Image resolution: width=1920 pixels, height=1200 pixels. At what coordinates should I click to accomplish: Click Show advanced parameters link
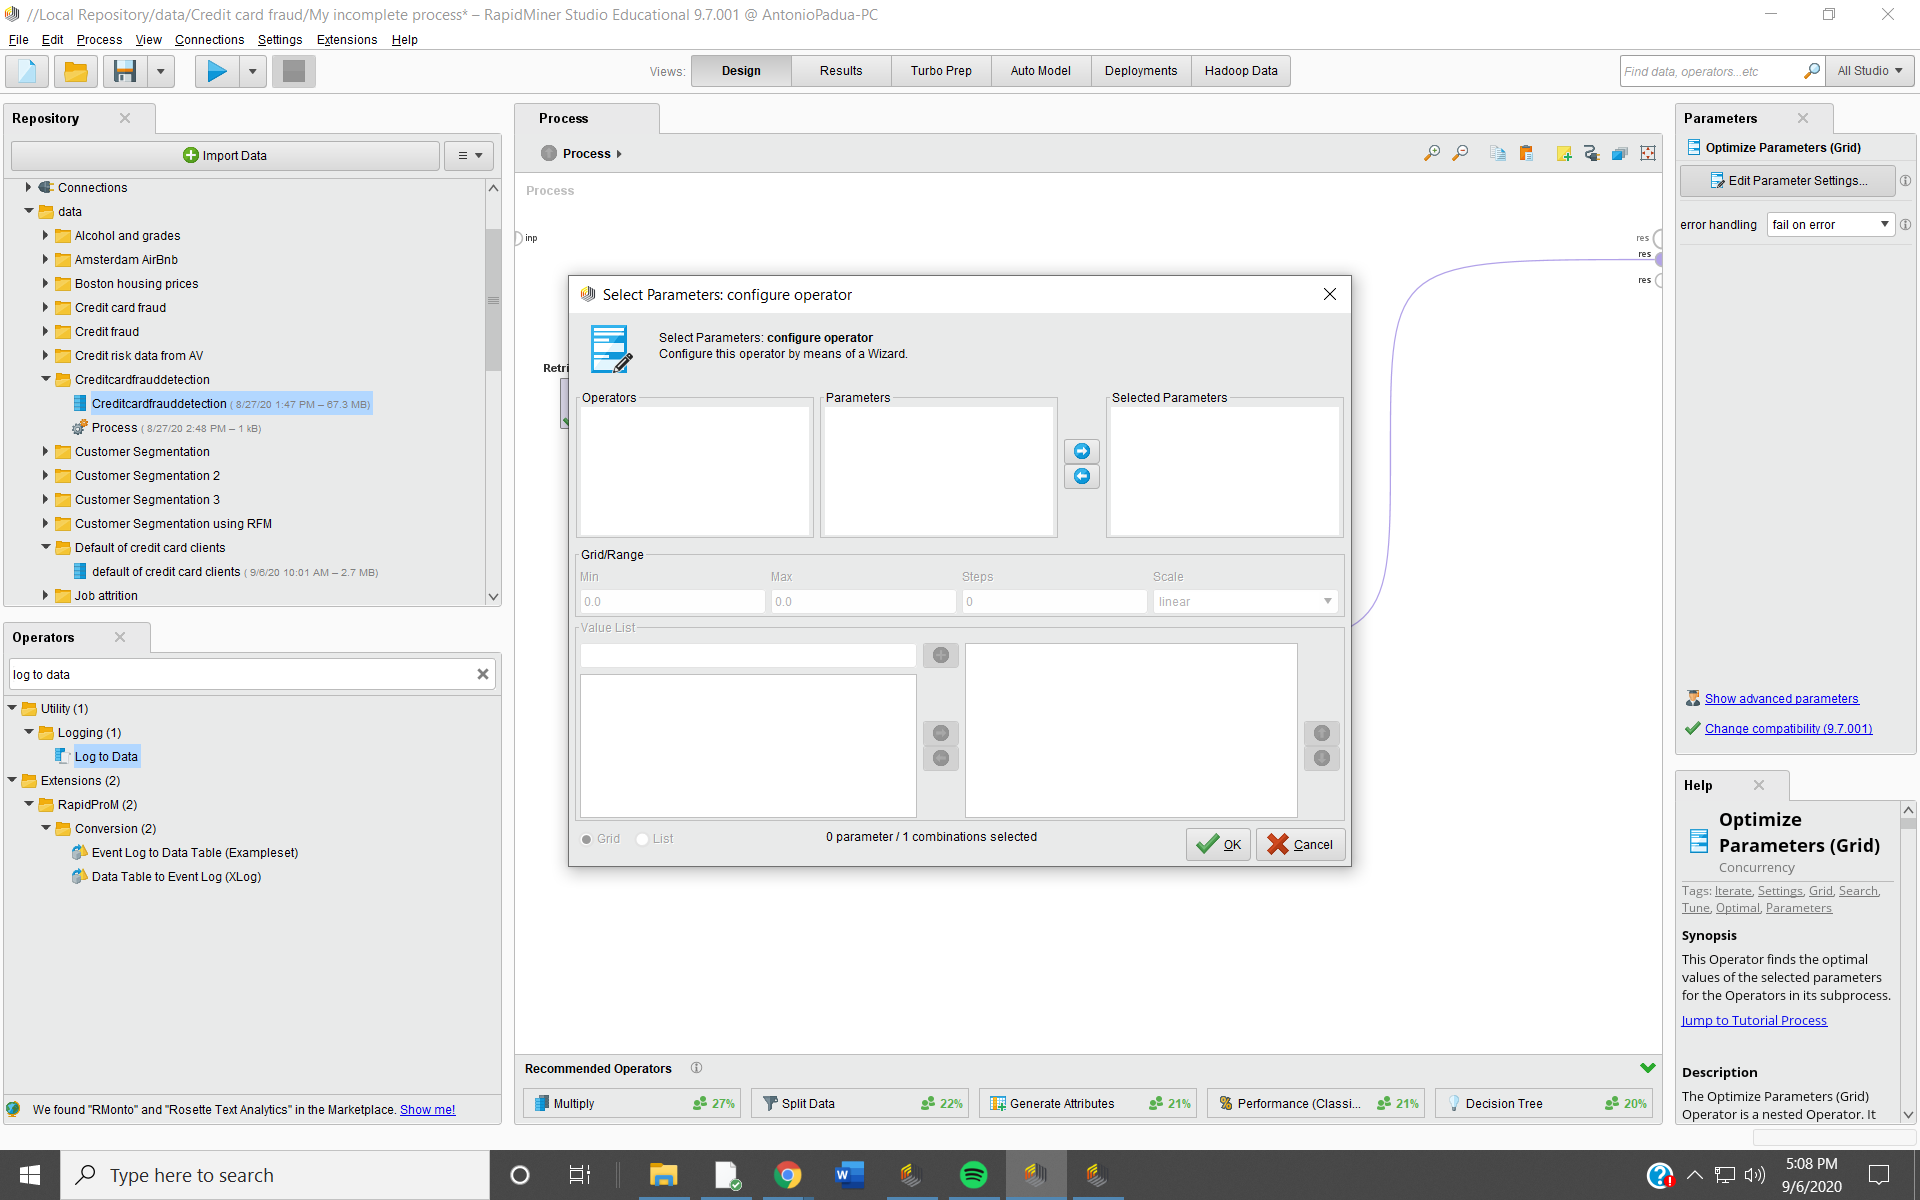pos(1781,699)
